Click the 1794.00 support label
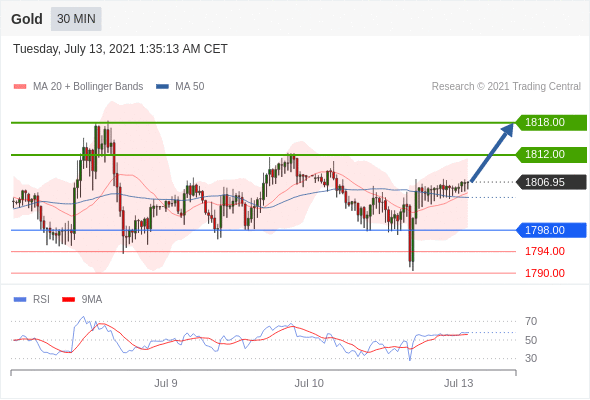The image size is (590, 400). coord(545,251)
